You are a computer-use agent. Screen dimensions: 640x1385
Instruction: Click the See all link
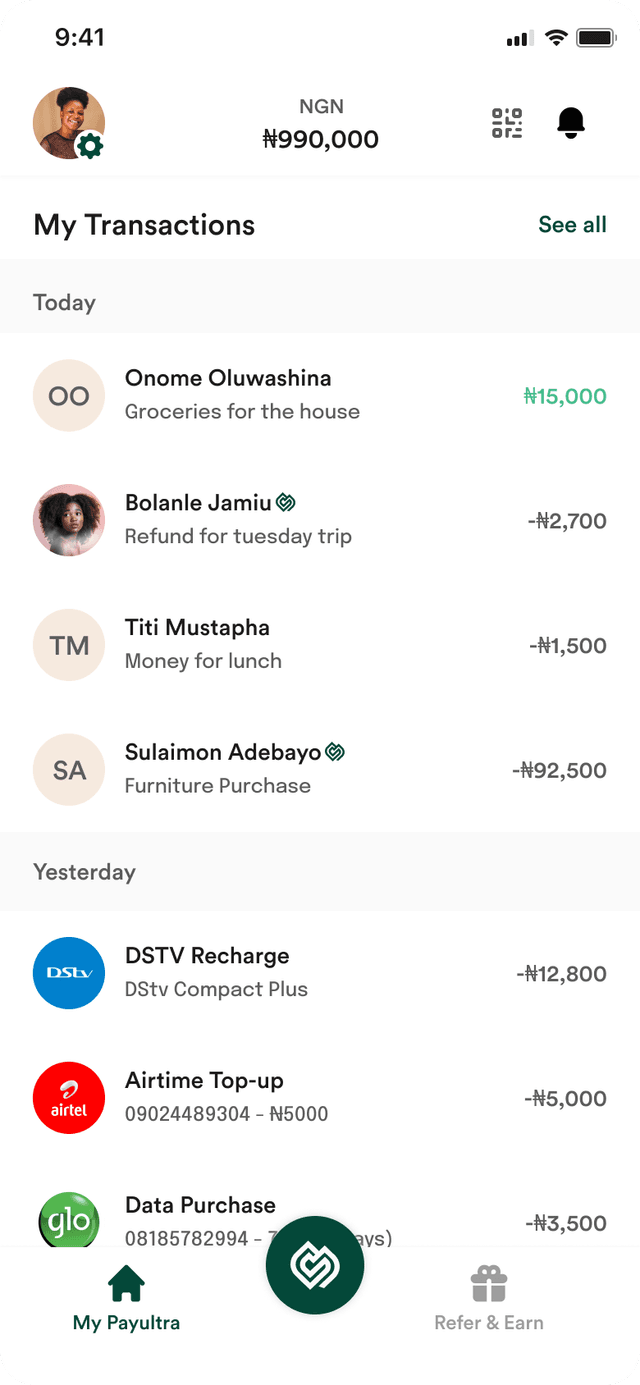[572, 225]
